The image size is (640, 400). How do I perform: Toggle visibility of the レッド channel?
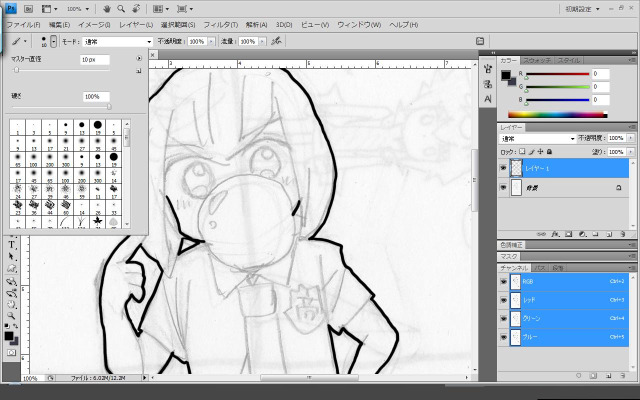(x=503, y=300)
